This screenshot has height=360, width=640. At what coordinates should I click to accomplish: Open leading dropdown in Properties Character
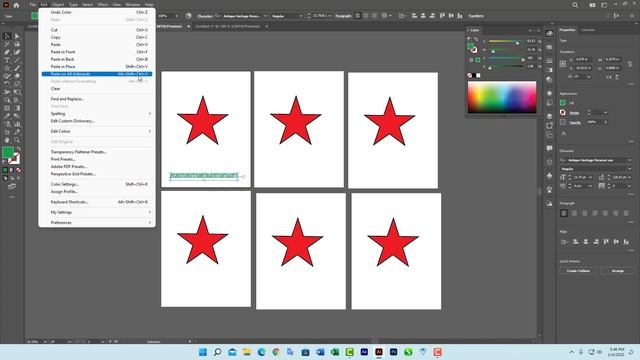click(630, 177)
